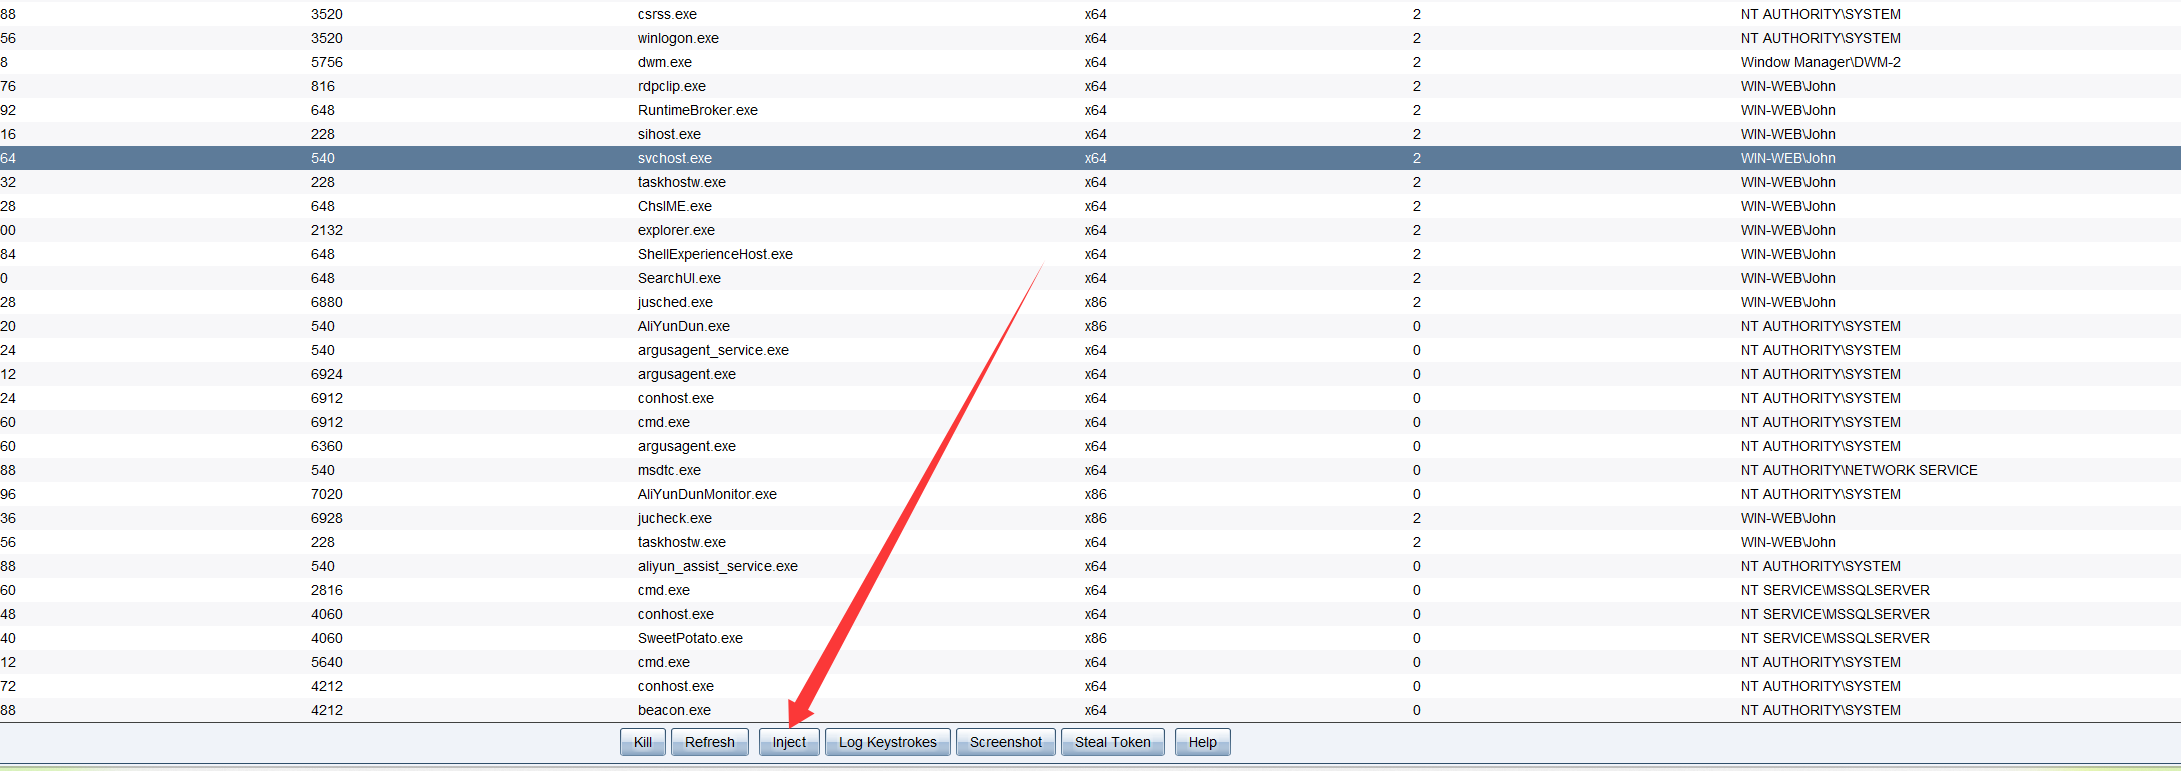Viewport: 2181px width, 771px height.
Task: Pick the RuntimeBroker.exe process row
Action: [698, 110]
